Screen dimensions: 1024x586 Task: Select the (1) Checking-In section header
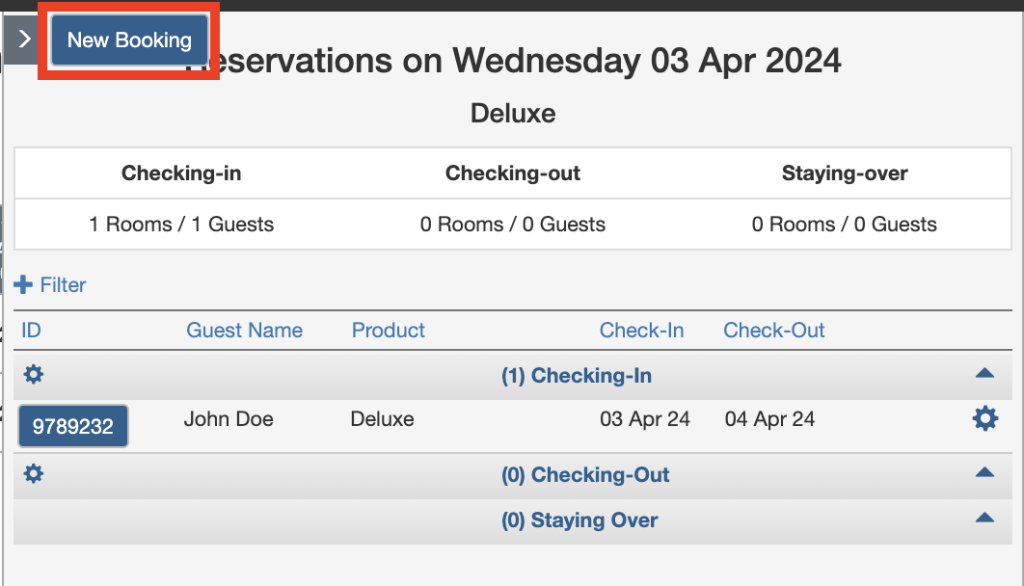pyautogui.click(x=576, y=375)
